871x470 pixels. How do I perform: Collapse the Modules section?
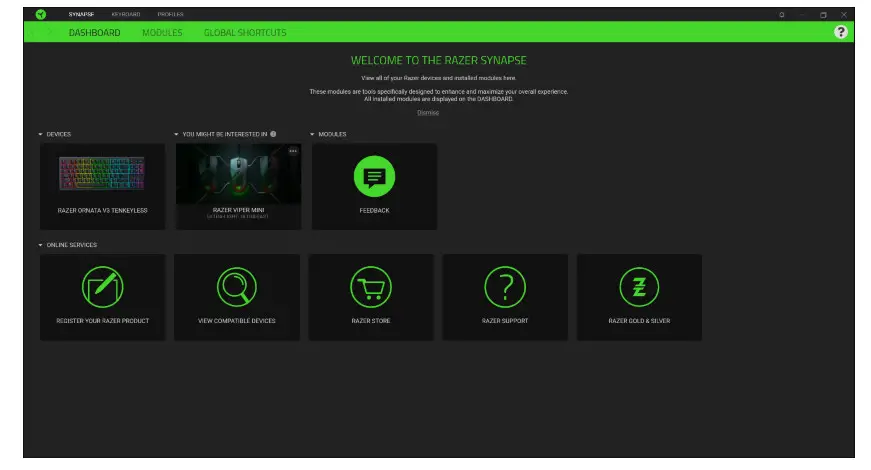(312, 134)
